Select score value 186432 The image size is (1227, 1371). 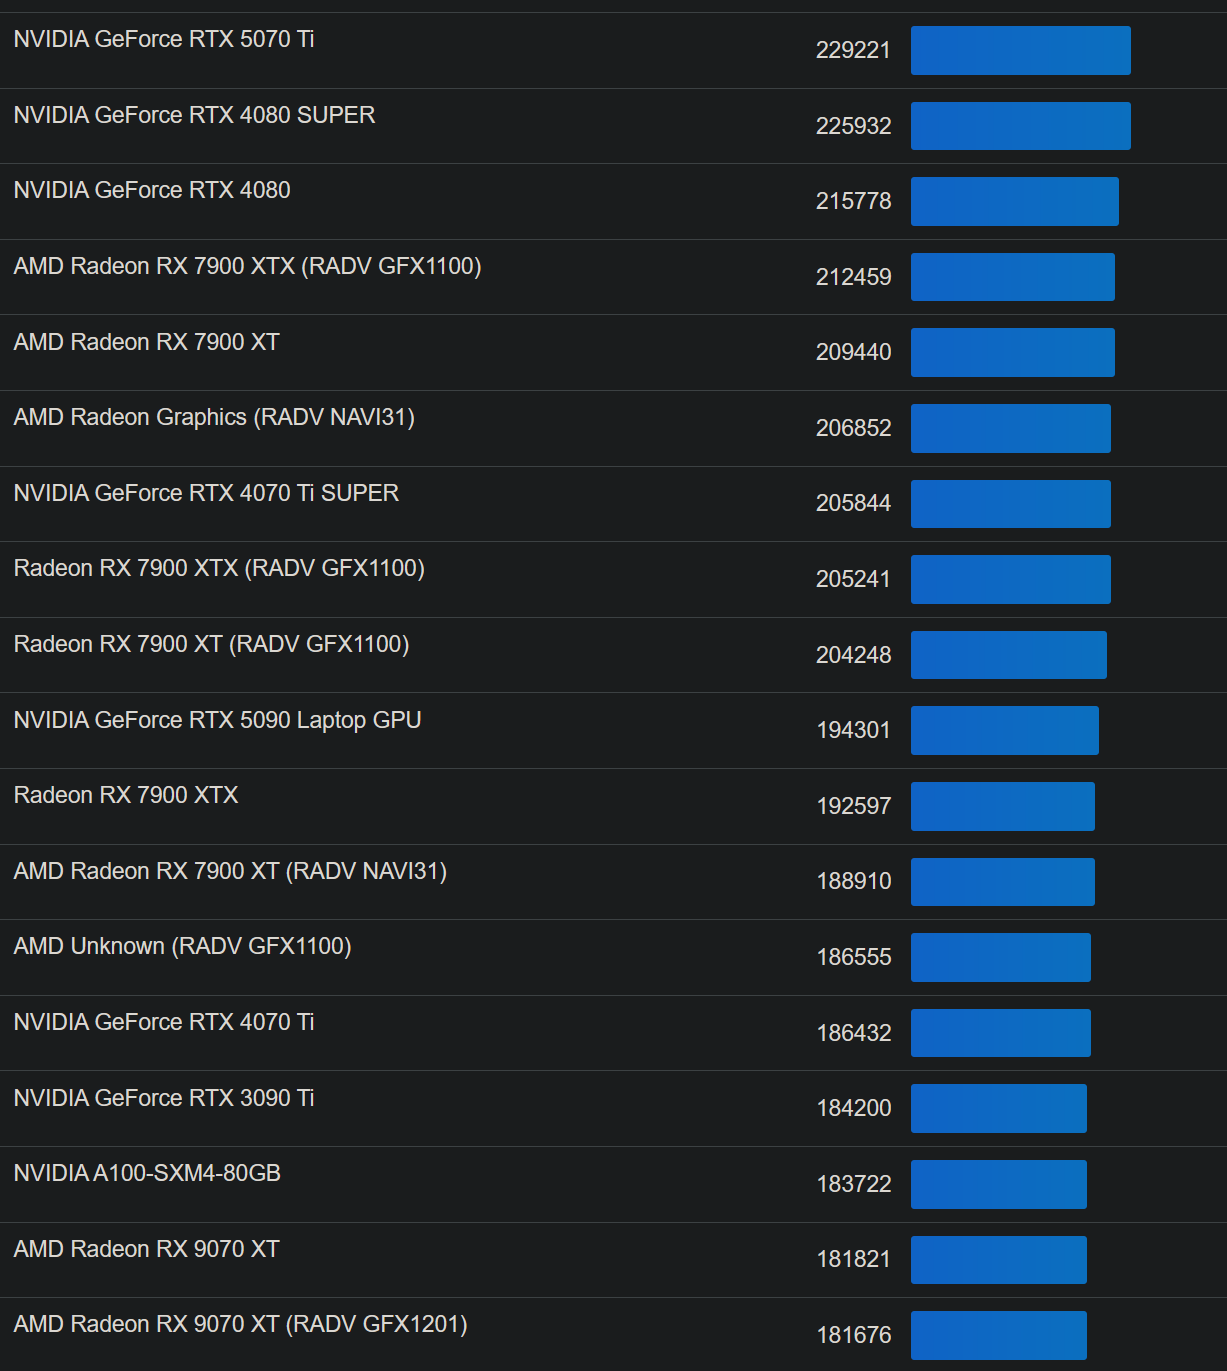pos(853,1033)
